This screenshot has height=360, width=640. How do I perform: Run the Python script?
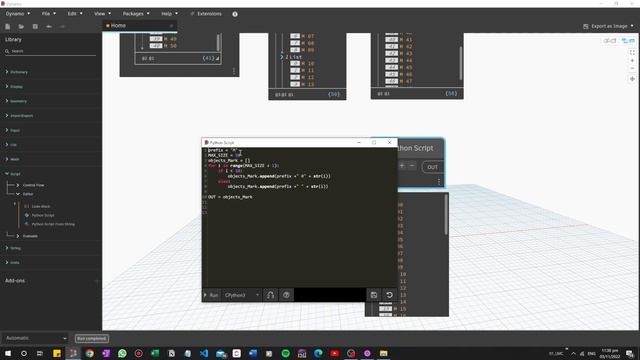[211, 295]
